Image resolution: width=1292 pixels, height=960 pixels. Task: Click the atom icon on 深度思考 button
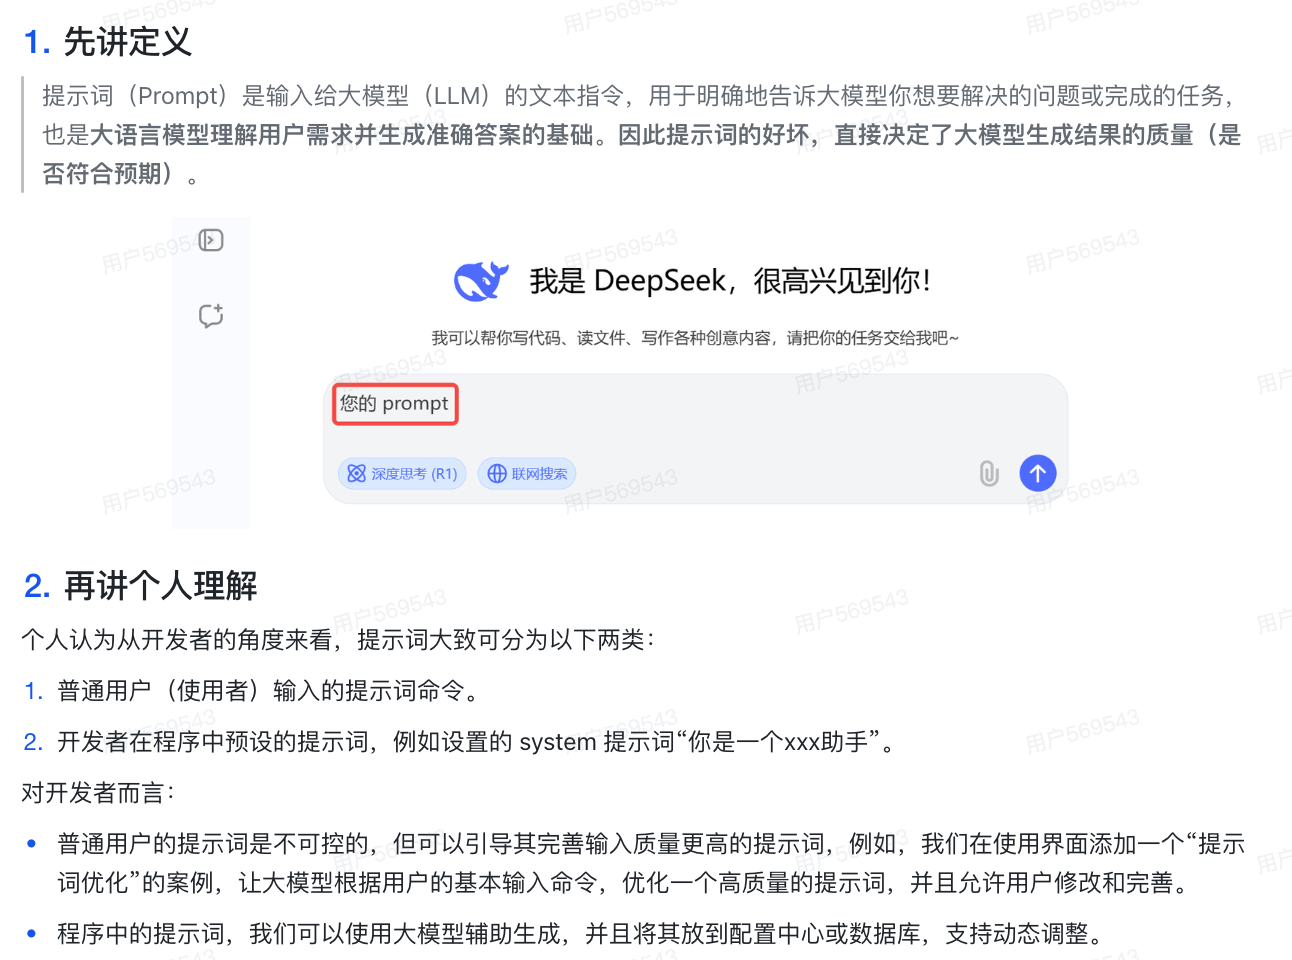[x=357, y=474]
